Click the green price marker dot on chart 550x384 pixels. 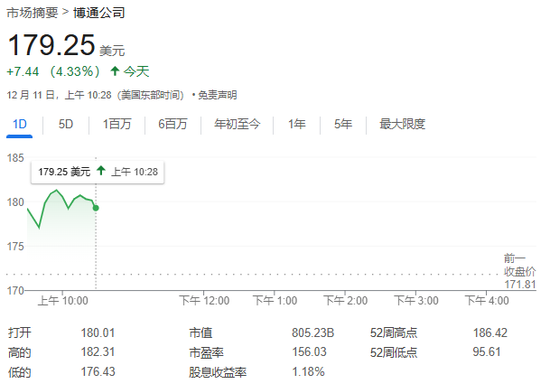coord(96,208)
